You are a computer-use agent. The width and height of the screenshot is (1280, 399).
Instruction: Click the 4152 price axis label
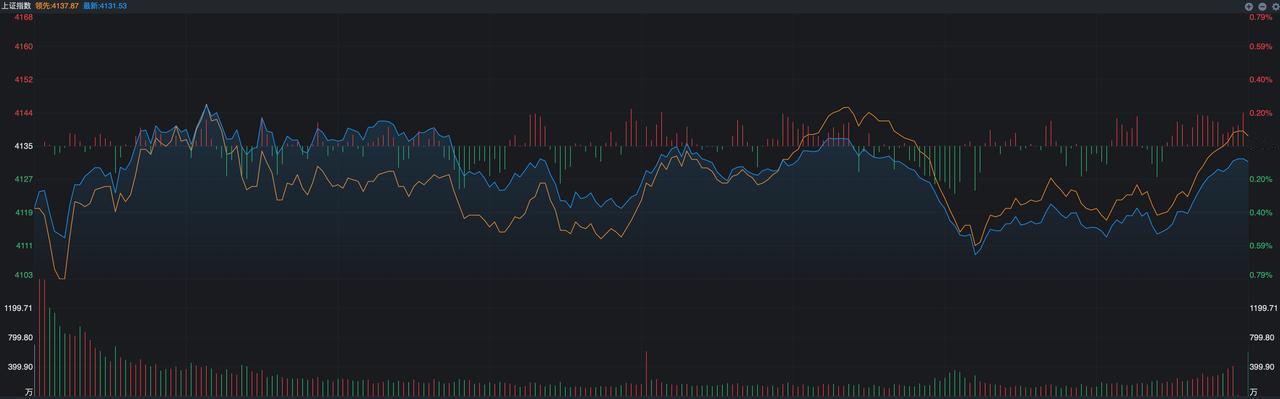click(24, 79)
